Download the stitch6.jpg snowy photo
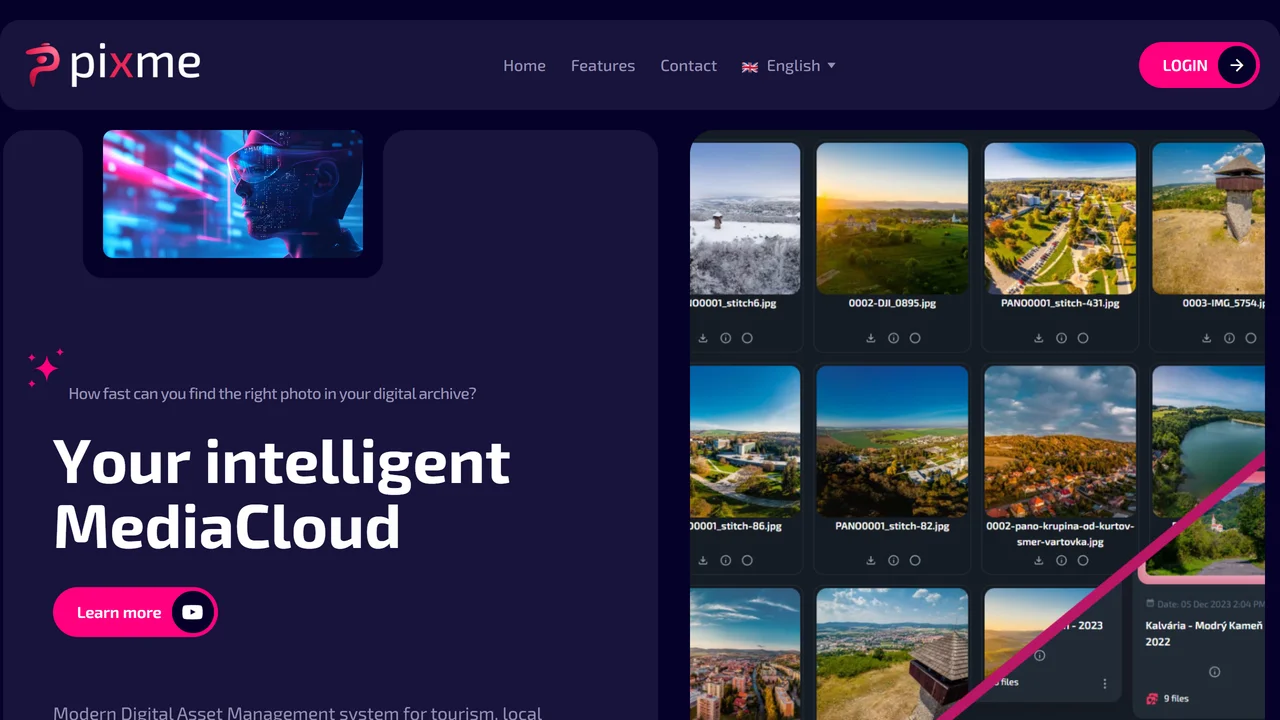The width and height of the screenshot is (1280, 720). 703,338
